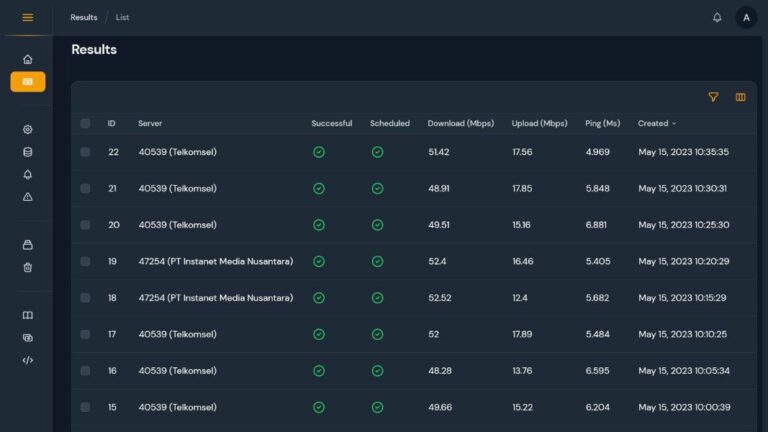Image resolution: width=768 pixels, height=432 pixels.
Task: View notifications via top bar bell
Action: [717, 17]
